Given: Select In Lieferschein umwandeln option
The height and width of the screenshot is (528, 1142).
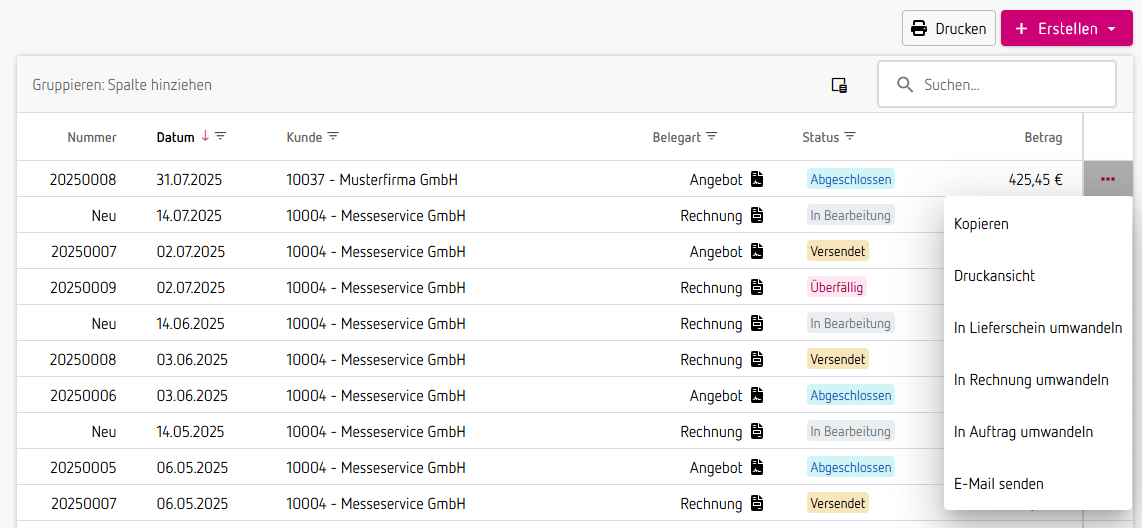Looking at the screenshot, I should click(1037, 328).
